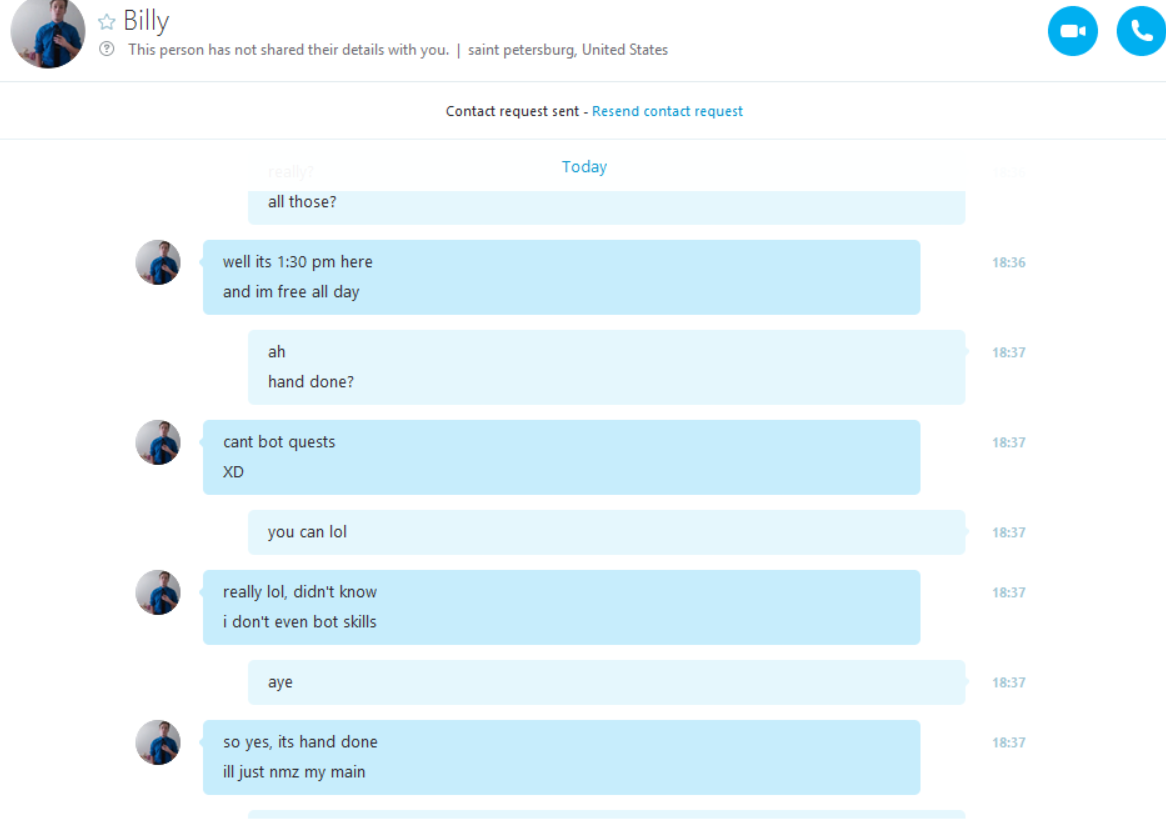Click the 'ill just nmz my main' message
This screenshot has width=1166, height=826.
point(294,772)
